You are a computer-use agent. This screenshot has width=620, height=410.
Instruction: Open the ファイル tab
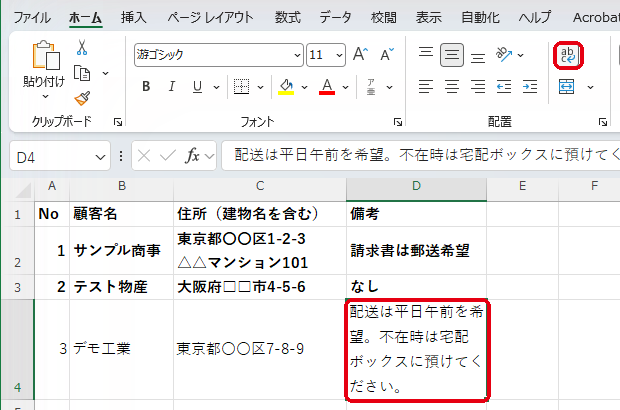[32, 18]
